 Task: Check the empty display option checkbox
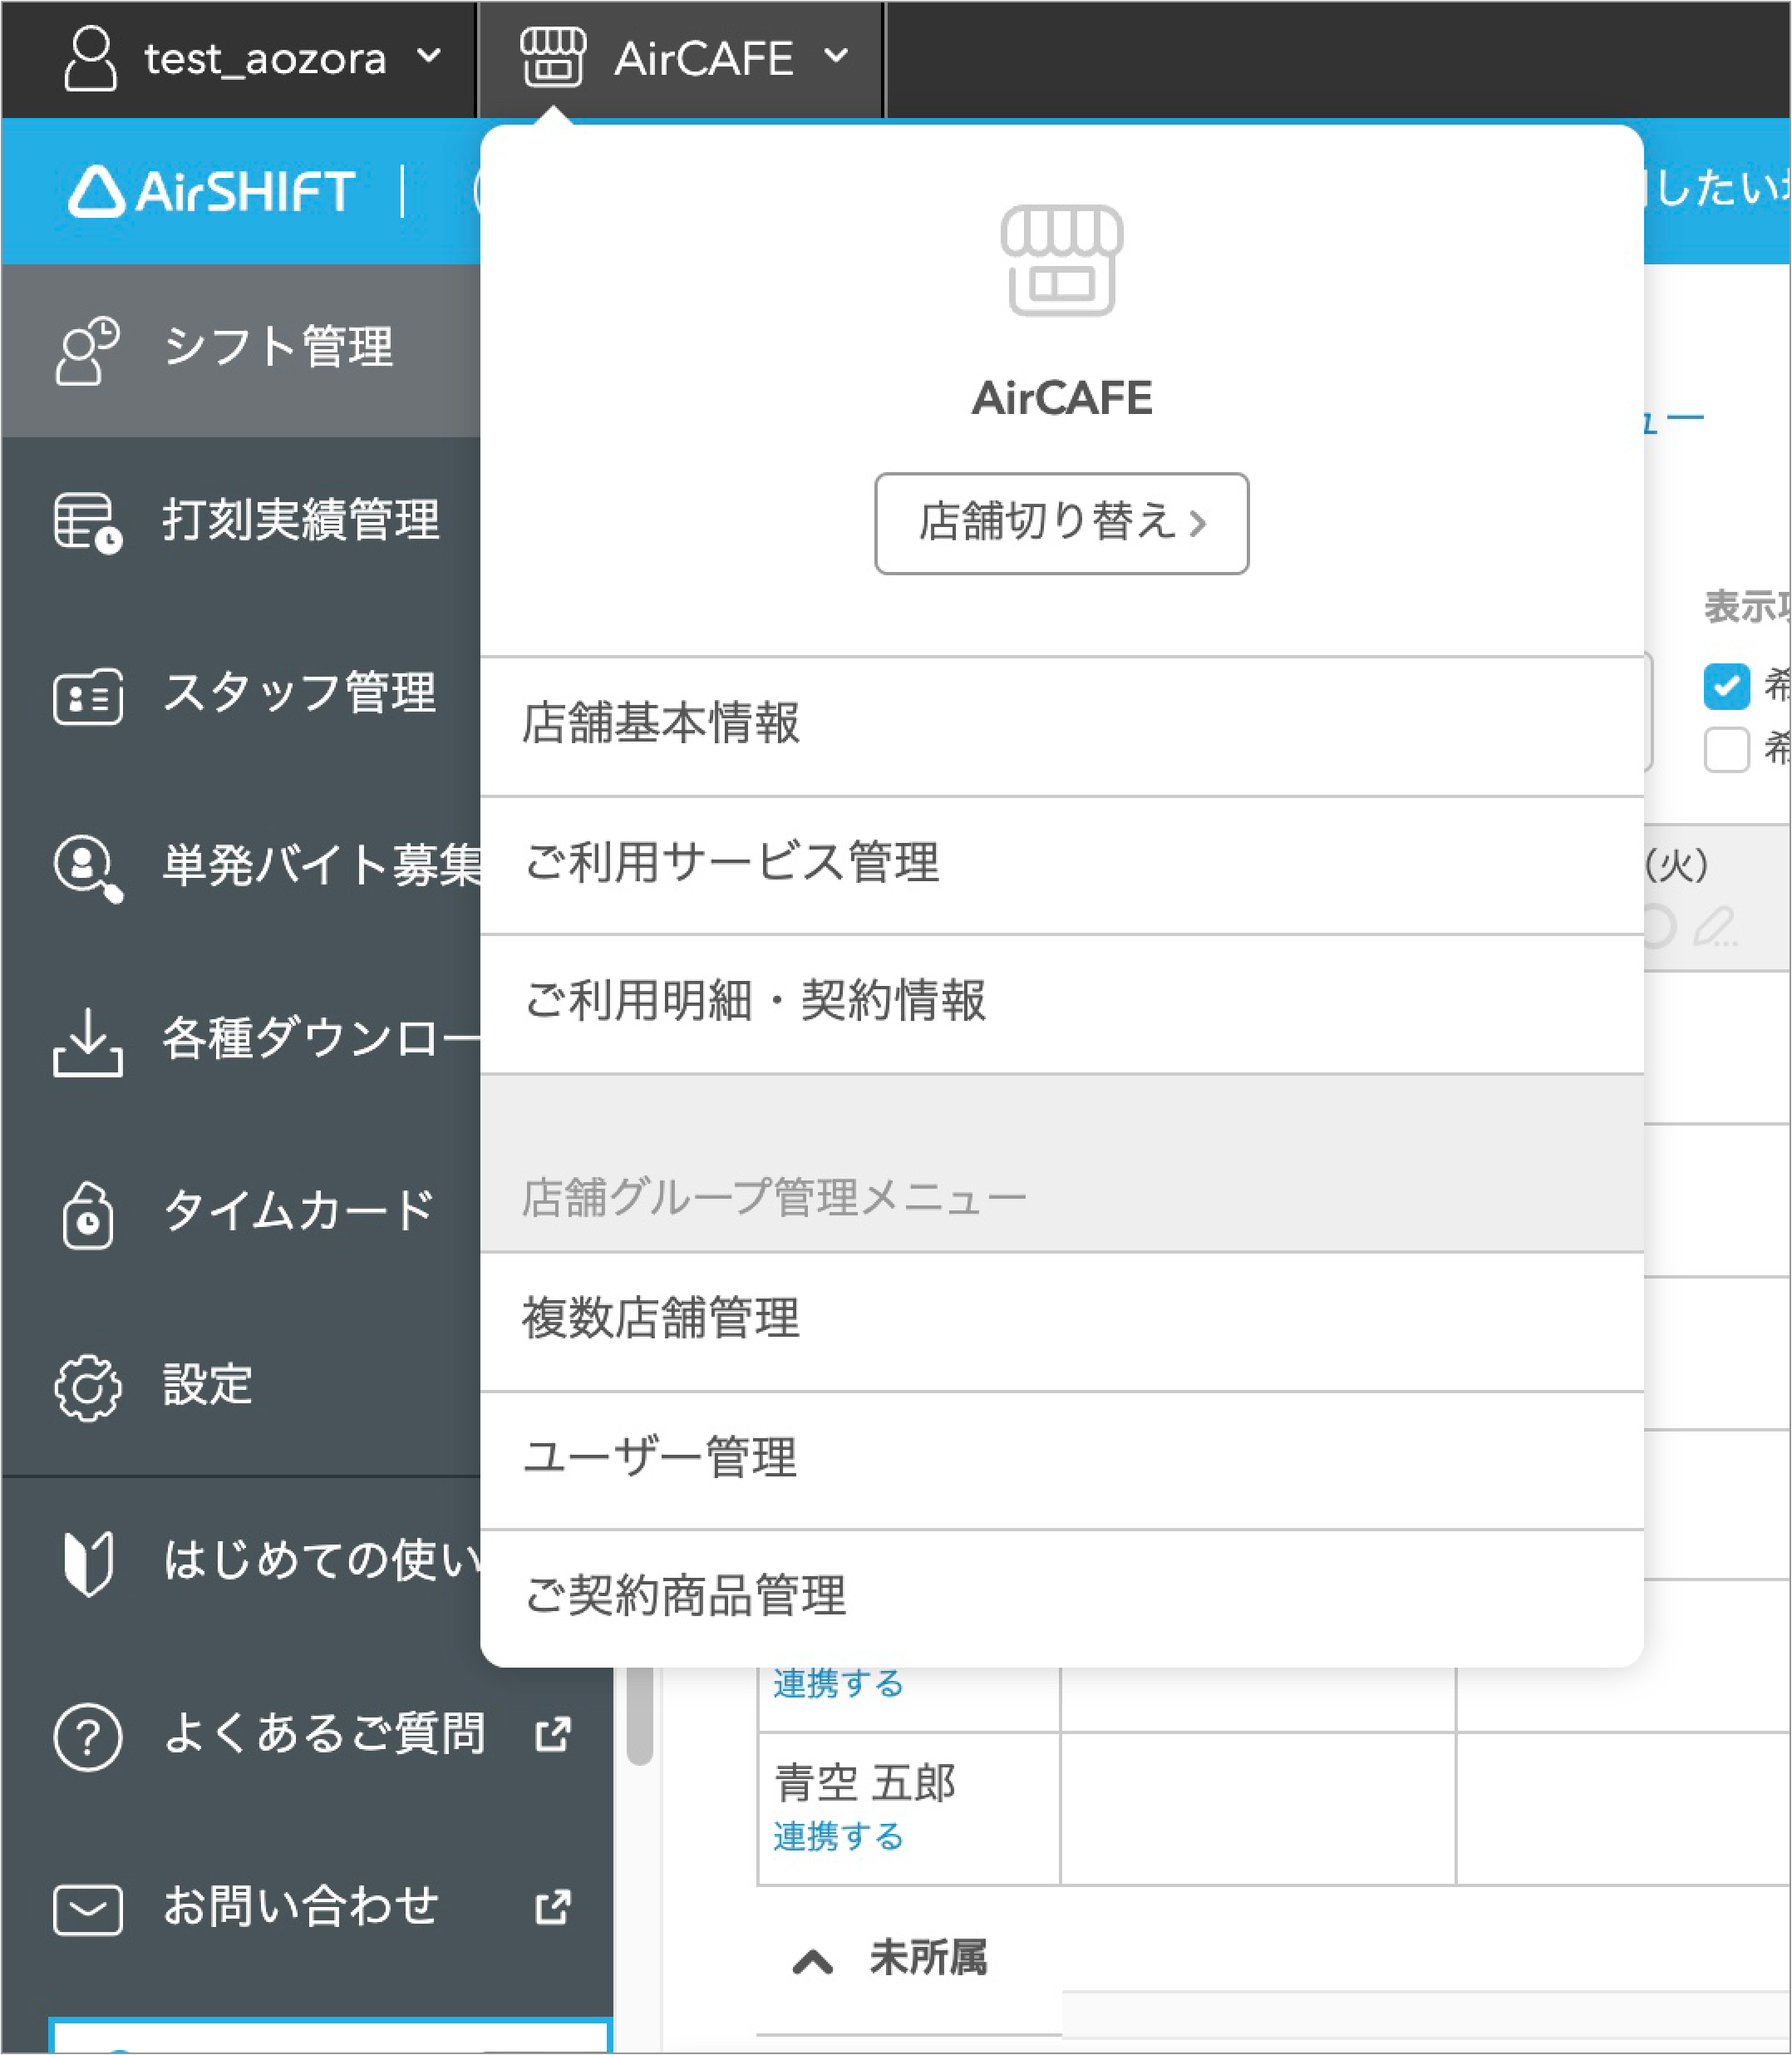(1726, 750)
